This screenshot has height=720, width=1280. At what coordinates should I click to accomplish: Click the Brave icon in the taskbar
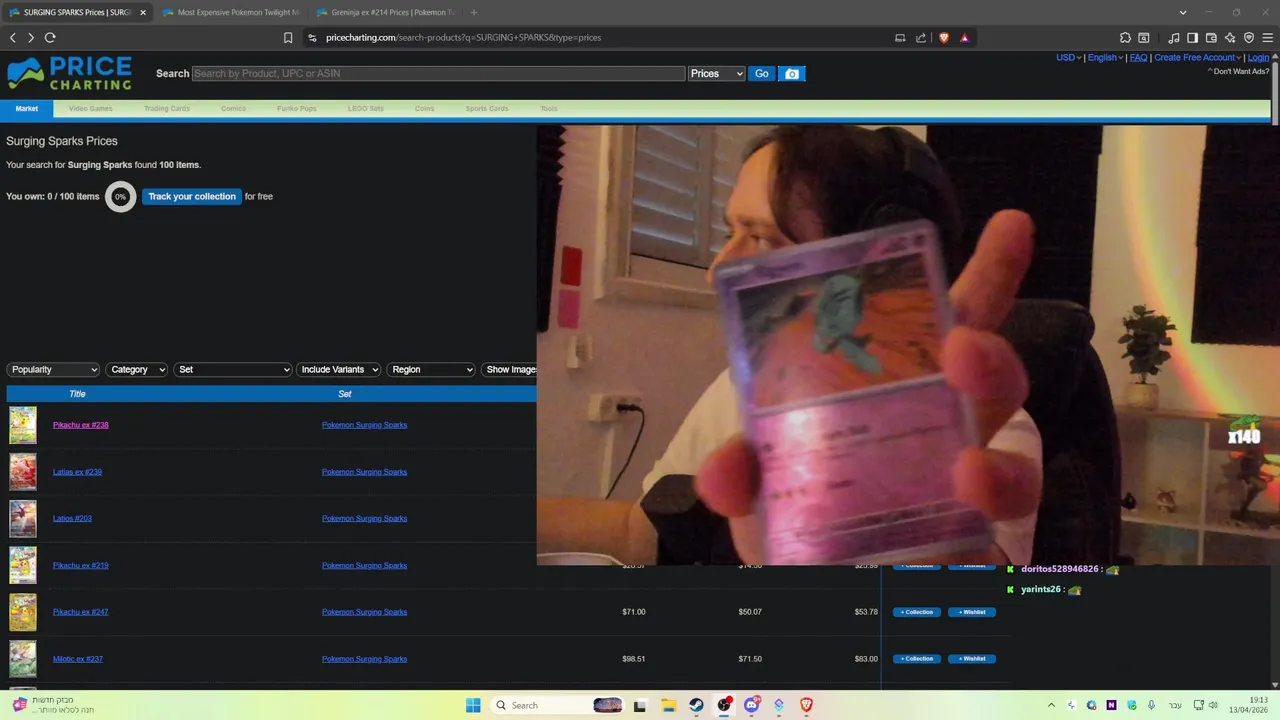(806, 705)
